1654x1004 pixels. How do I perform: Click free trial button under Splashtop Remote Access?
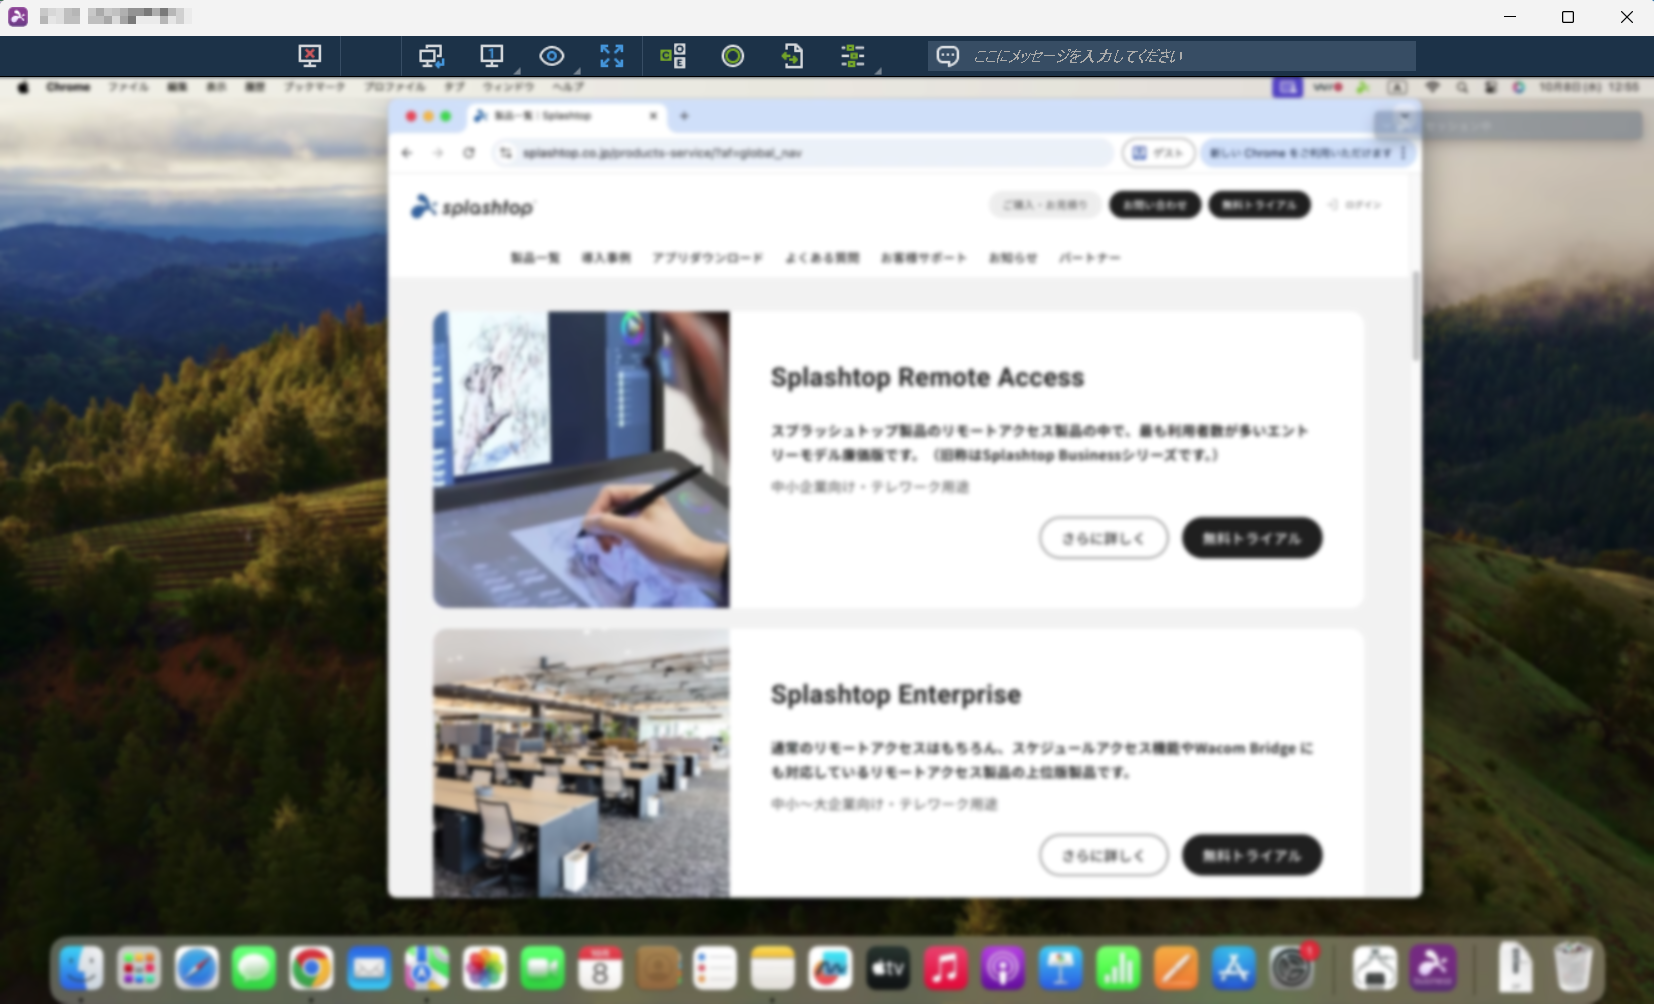click(1252, 538)
